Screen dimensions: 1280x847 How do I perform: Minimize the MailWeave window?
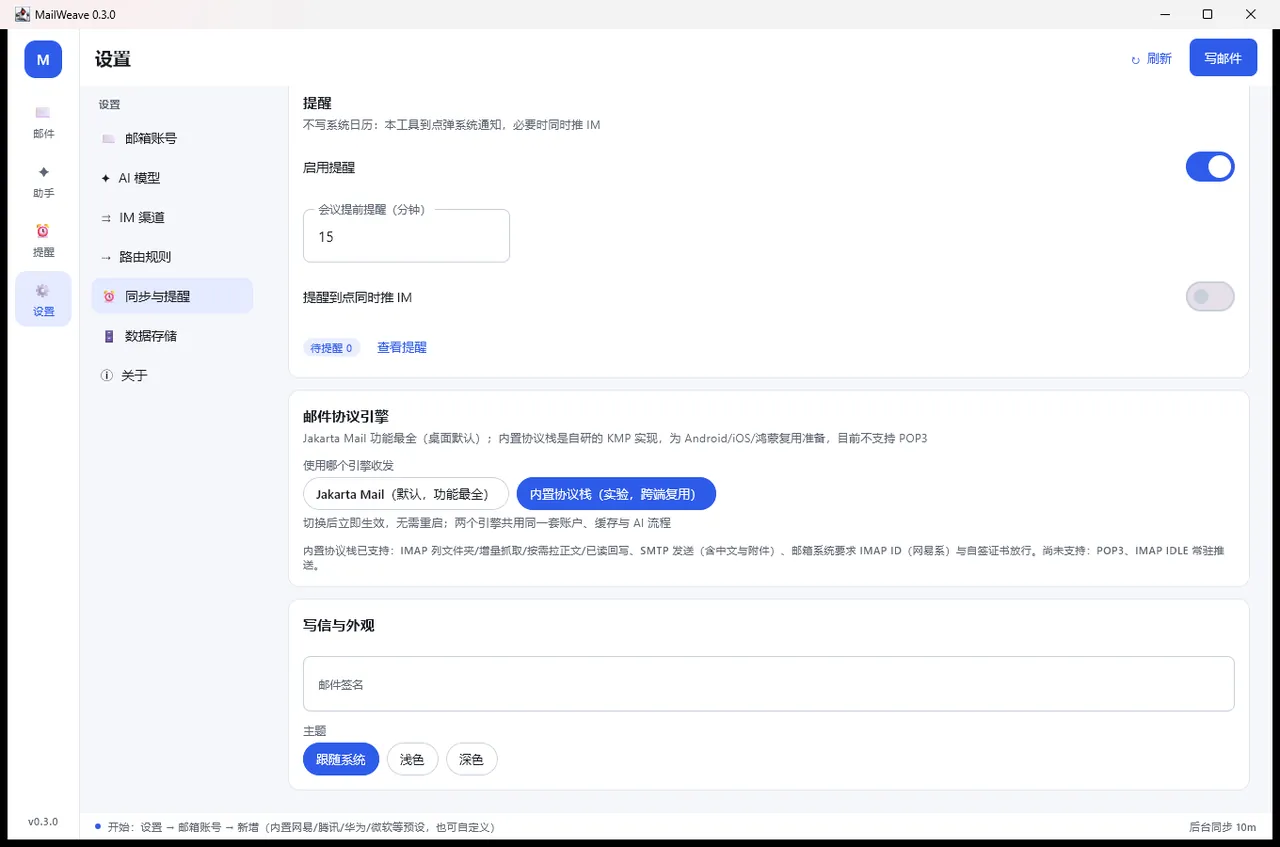tap(1165, 14)
